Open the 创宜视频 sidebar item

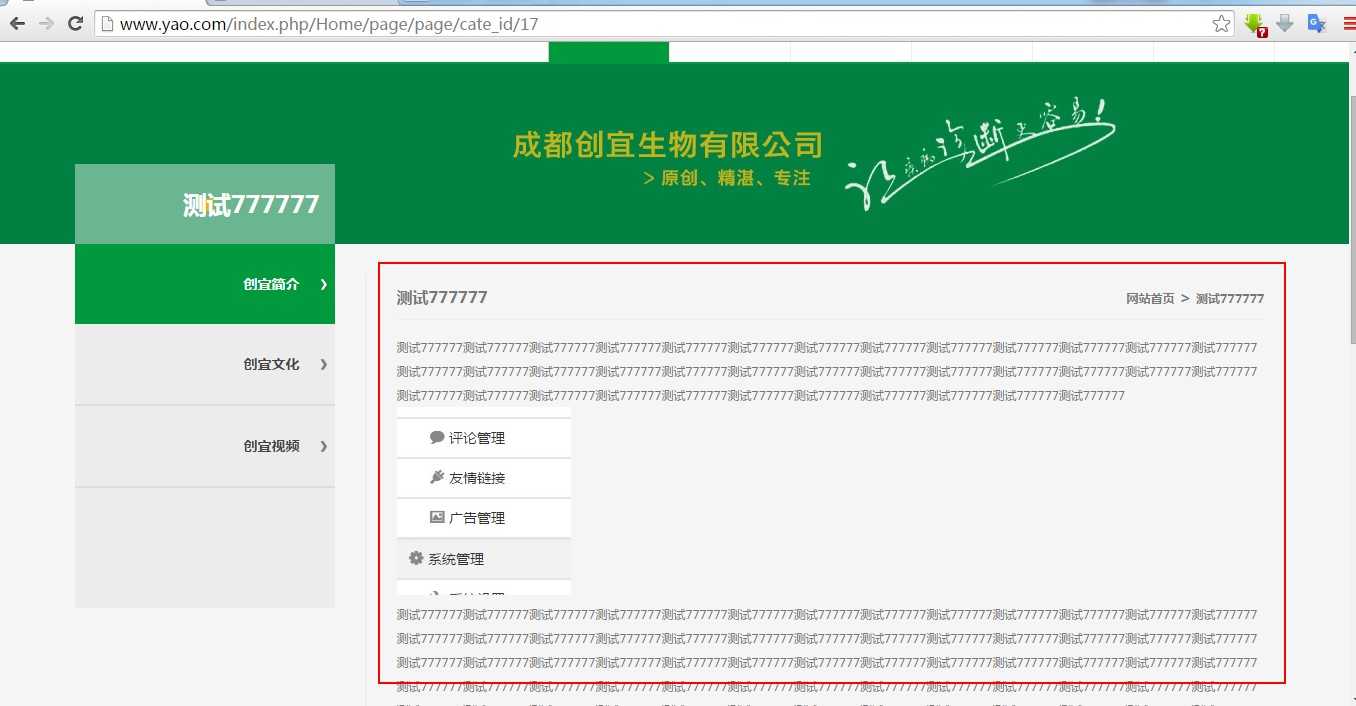click(205, 446)
